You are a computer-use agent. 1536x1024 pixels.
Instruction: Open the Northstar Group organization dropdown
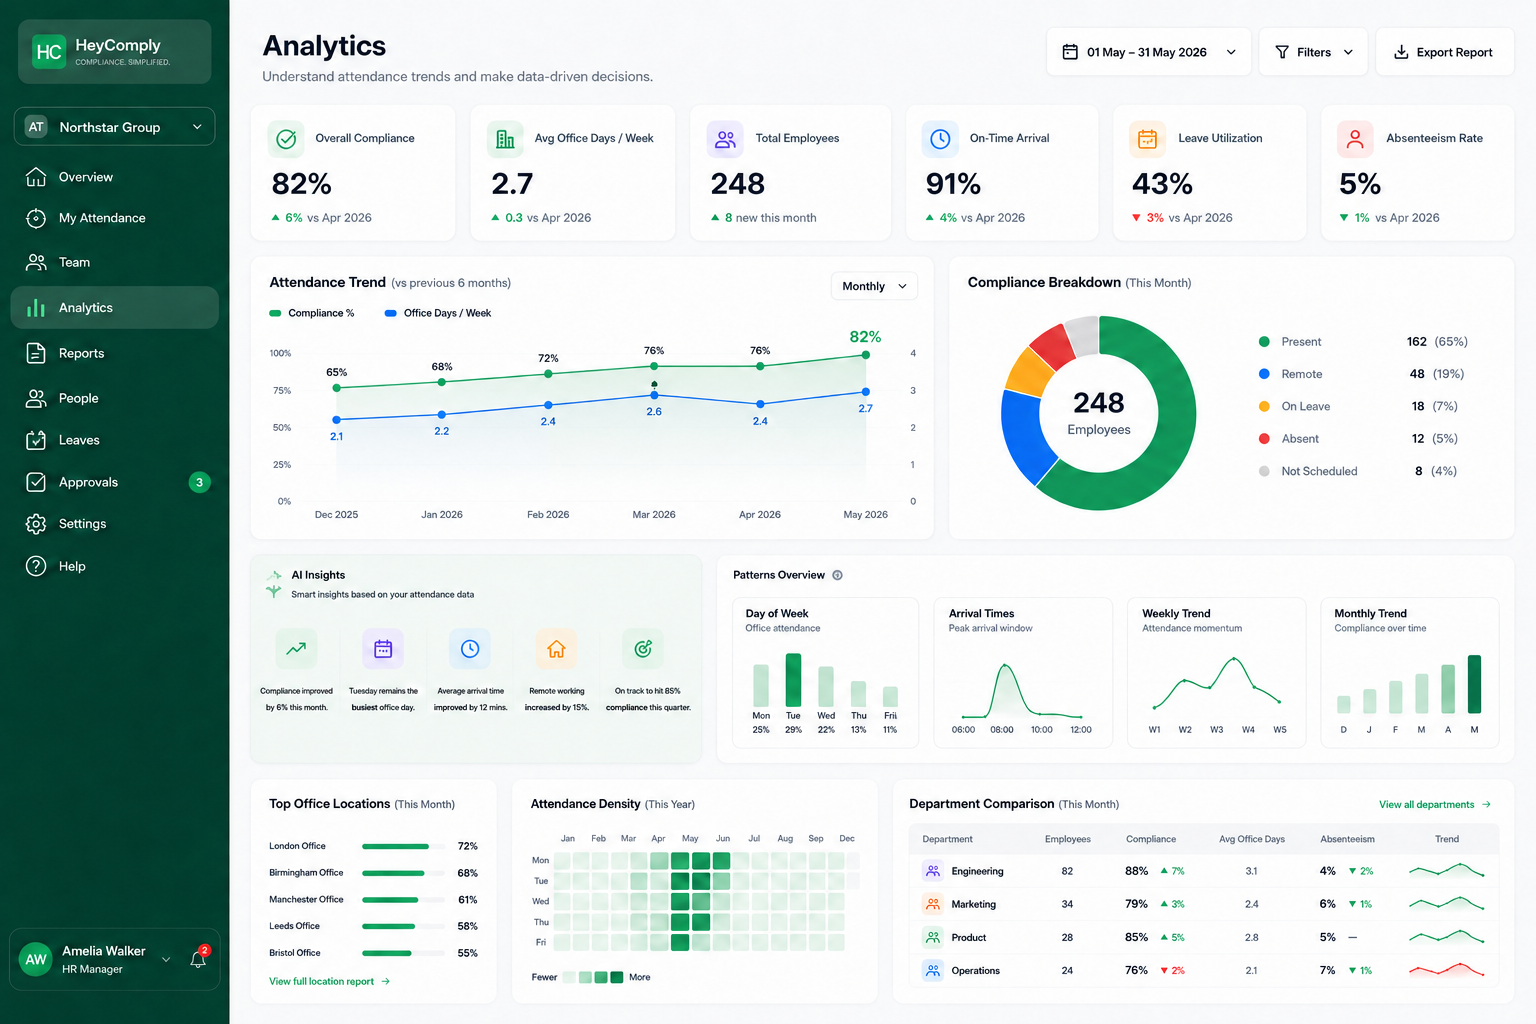coord(115,127)
